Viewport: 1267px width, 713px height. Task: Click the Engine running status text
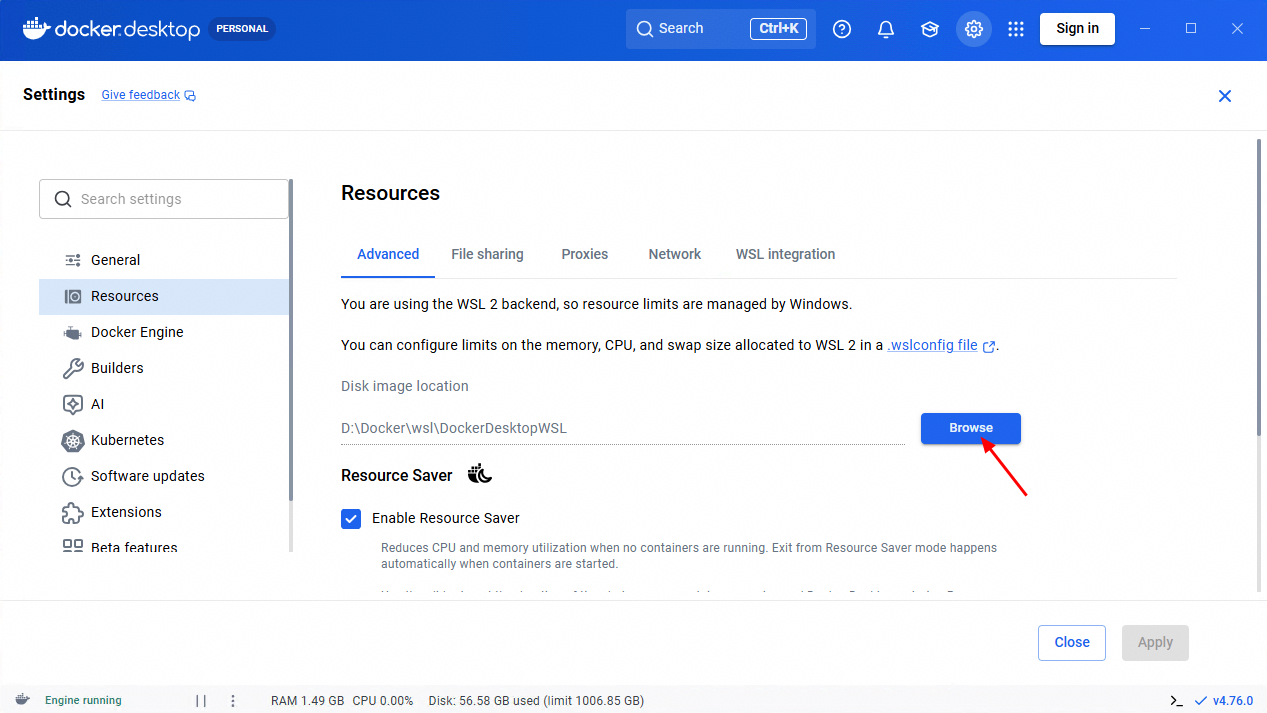83,701
